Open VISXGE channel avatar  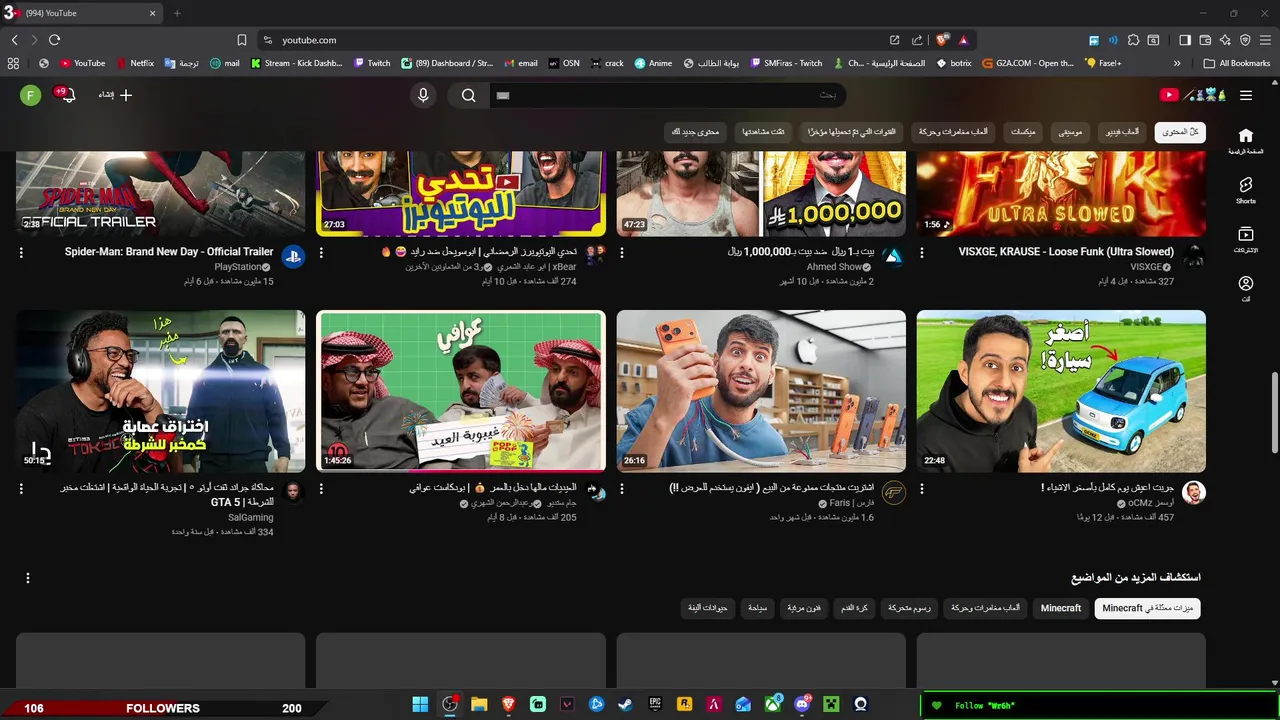pyautogui.click(x=1194, y=256)
